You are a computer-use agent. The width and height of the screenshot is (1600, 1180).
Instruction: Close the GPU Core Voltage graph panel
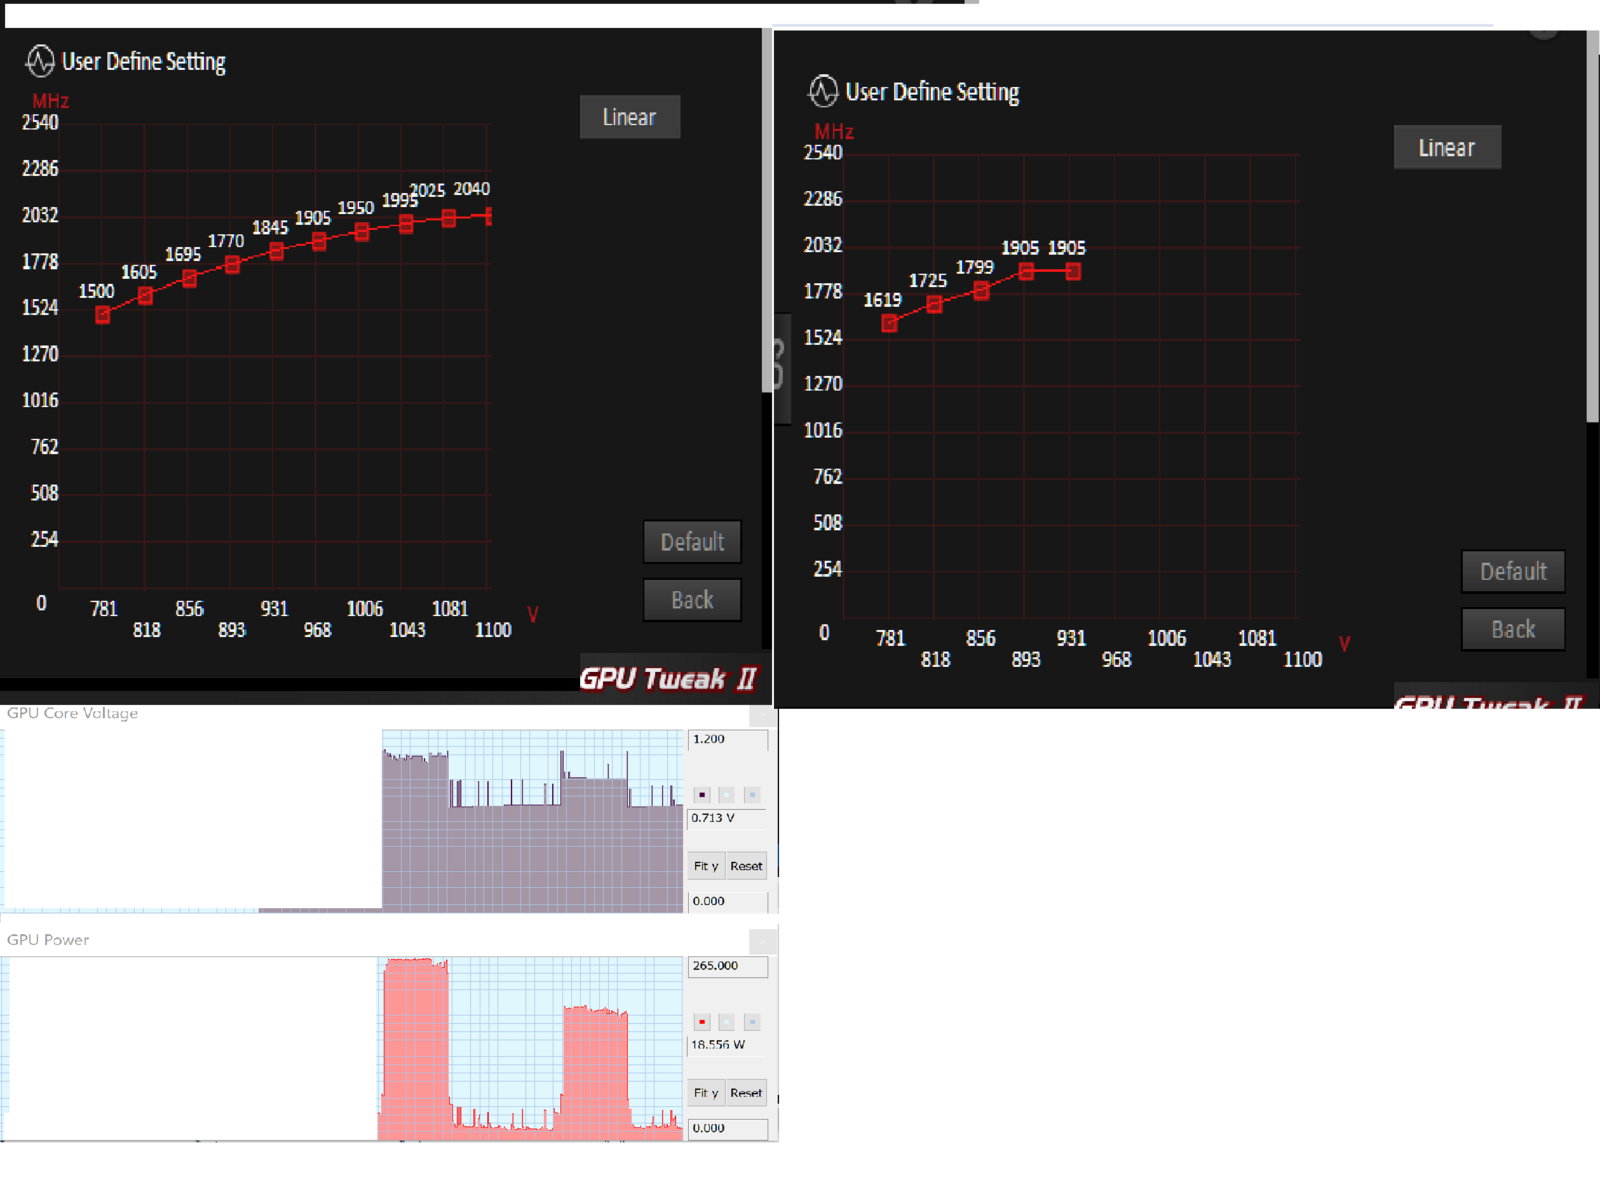coord(762,715)
